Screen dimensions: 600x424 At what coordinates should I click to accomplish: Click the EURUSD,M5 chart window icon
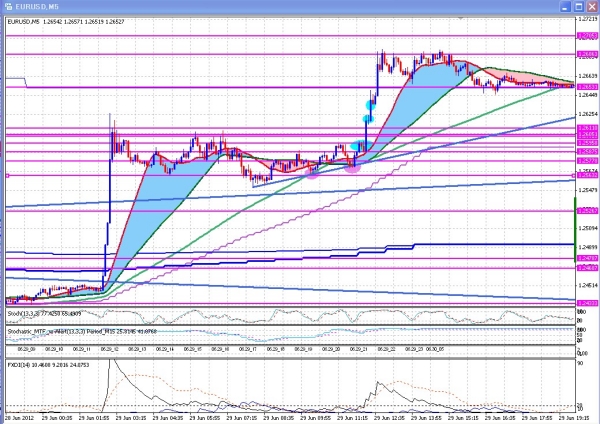[x=8, y=7]
